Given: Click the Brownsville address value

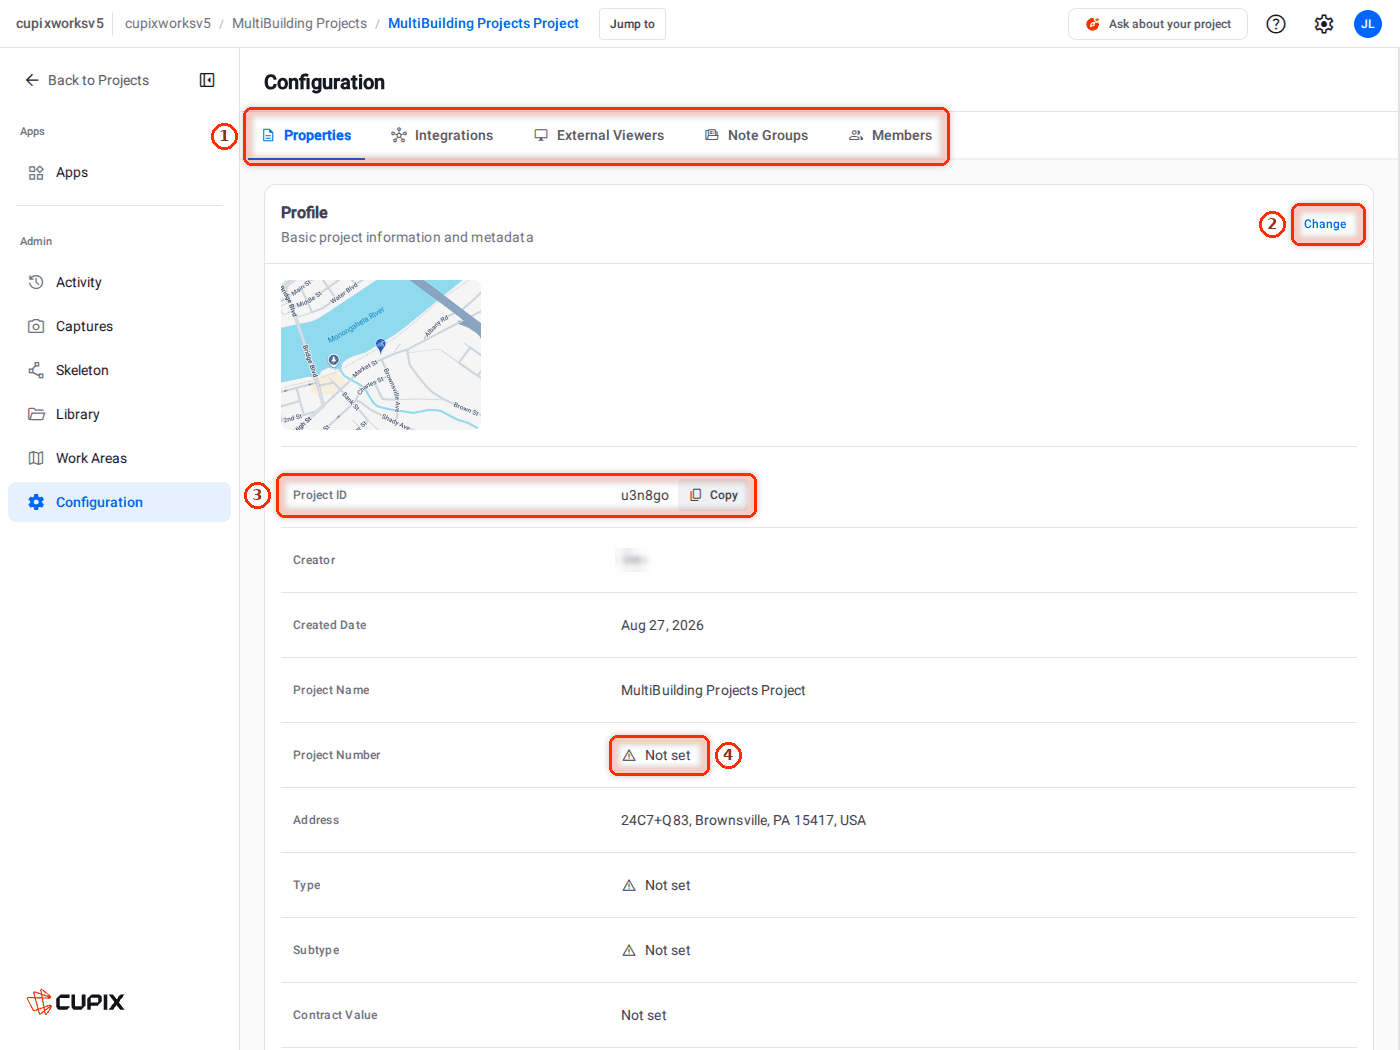Looking at the screenshot, I should click(x=743, y=820).
